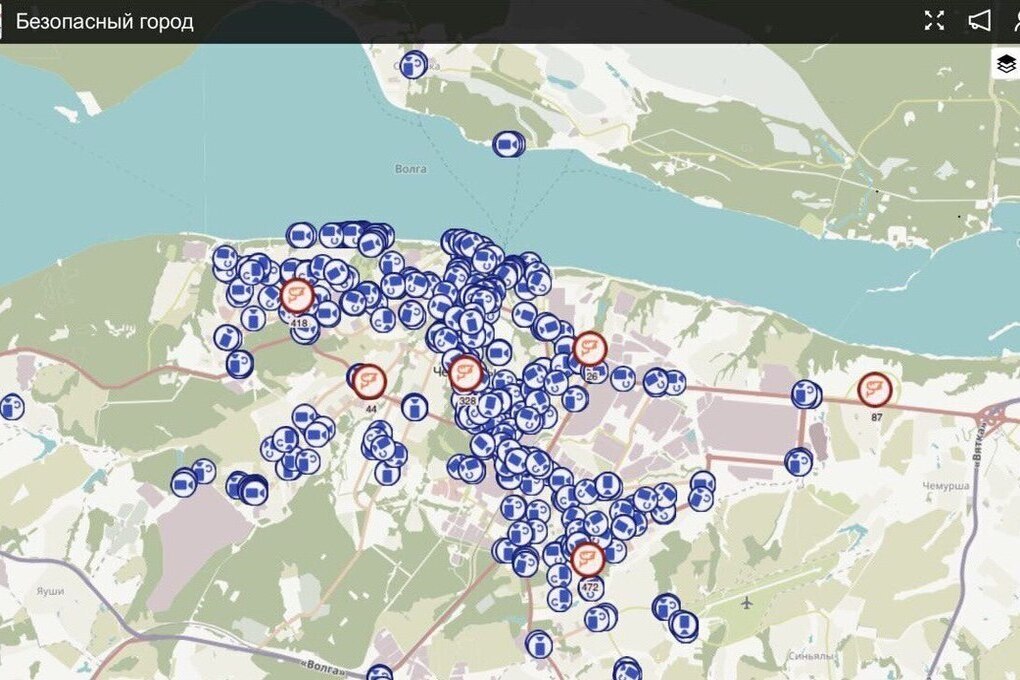The image size is (1020, 680).
Task: Enter fullscreen mode from the top bar
Action: coord(934,21)
